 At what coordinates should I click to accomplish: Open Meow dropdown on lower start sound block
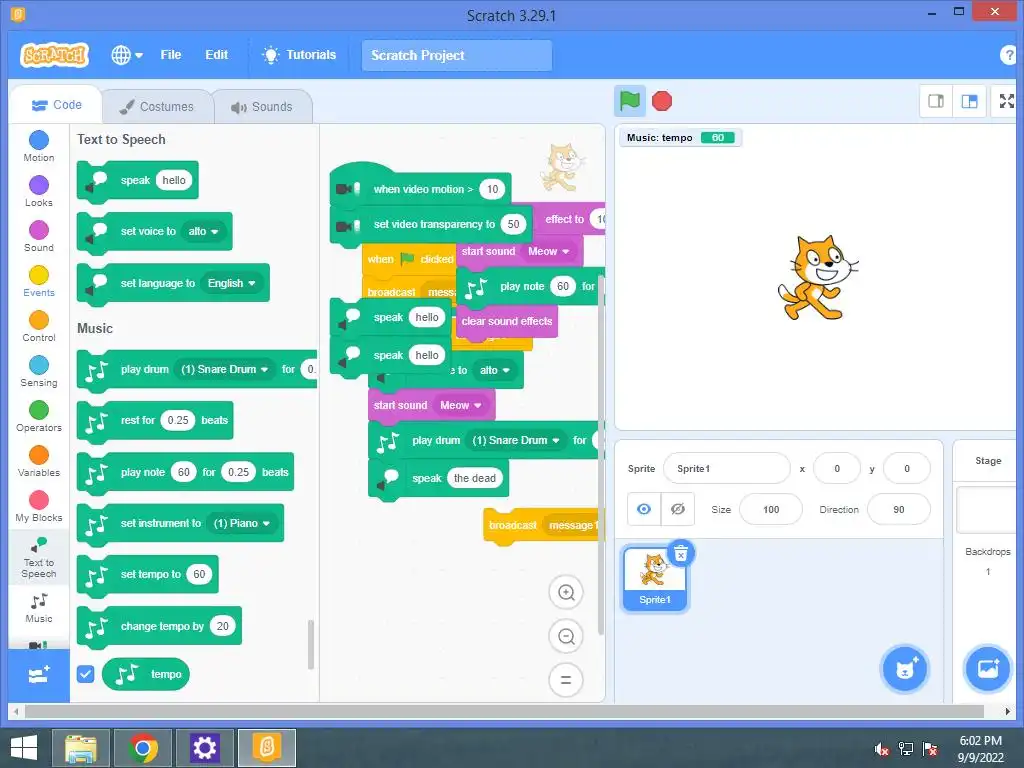tap(460, 405)
